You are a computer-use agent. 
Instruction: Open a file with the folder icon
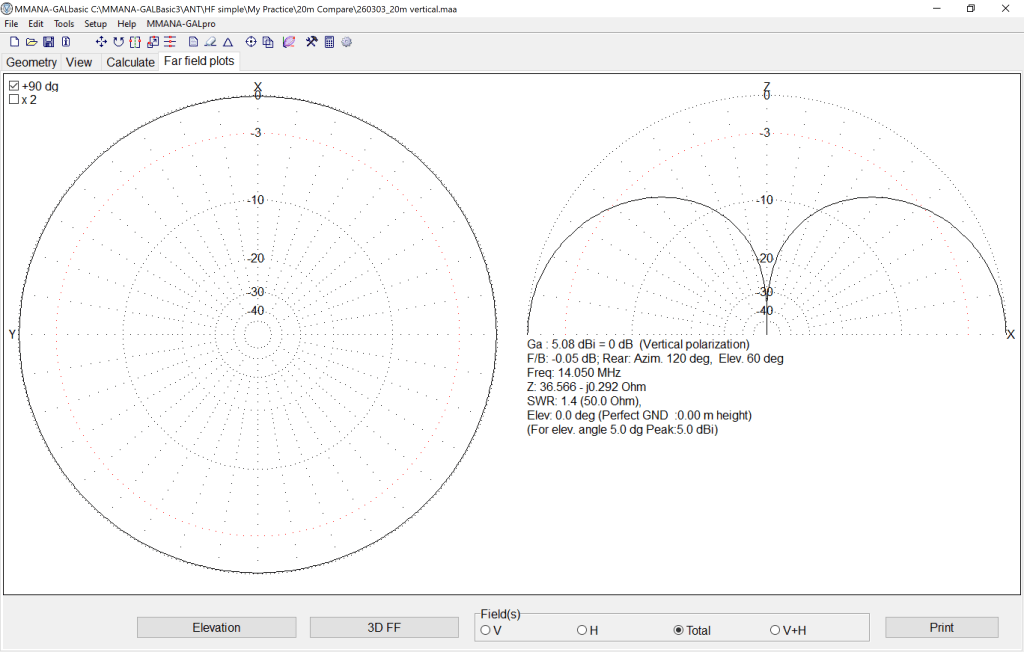[x=31, y=42]
